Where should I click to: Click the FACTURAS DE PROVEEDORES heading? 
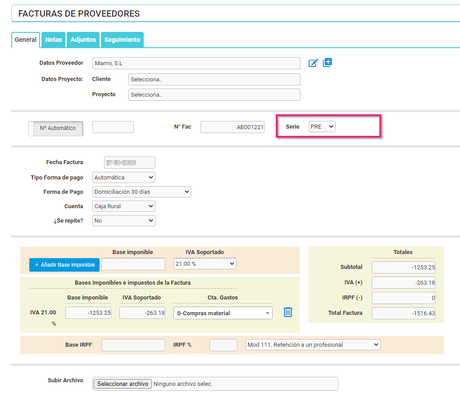pos(79,14)
